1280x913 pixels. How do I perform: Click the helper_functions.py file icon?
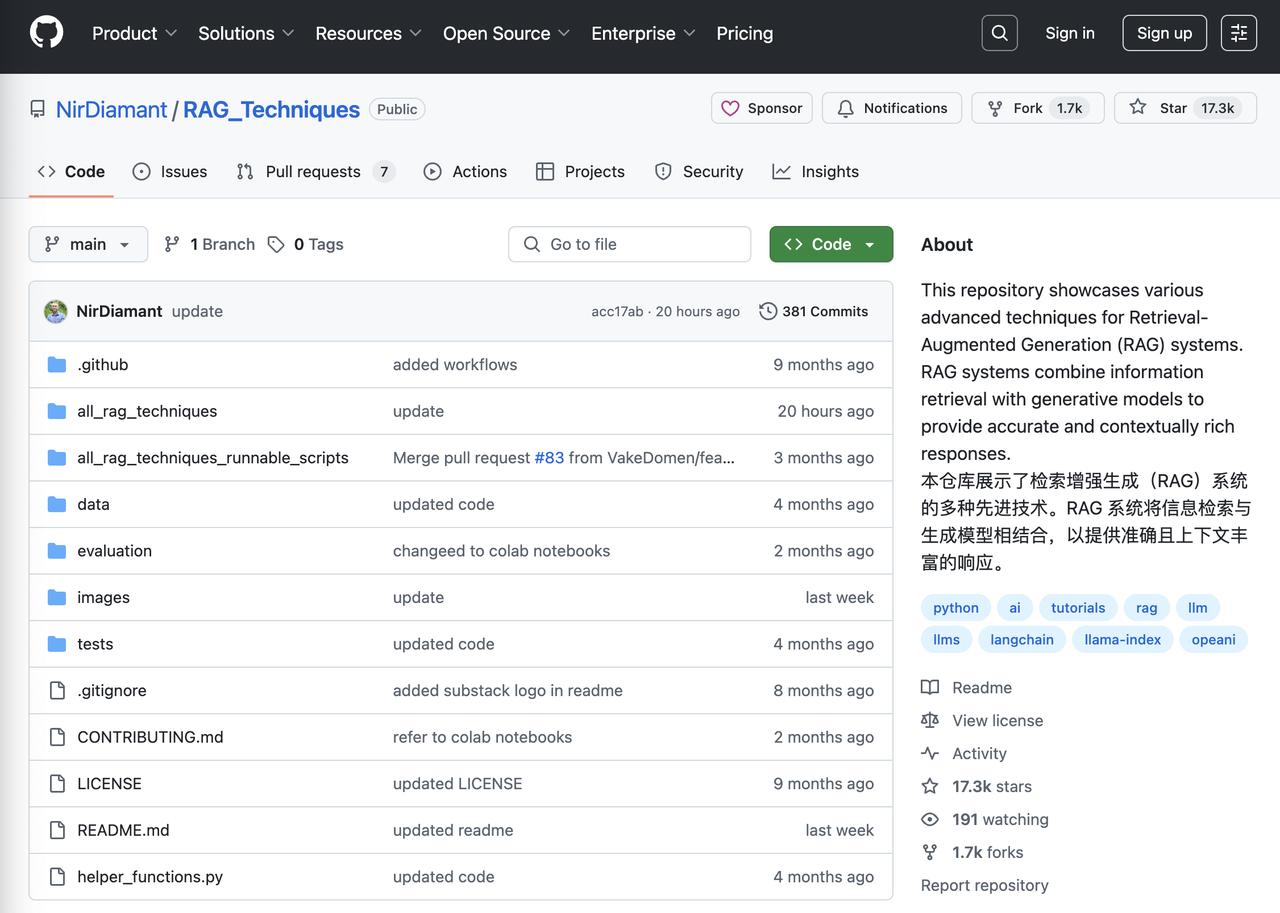[57, 877]
